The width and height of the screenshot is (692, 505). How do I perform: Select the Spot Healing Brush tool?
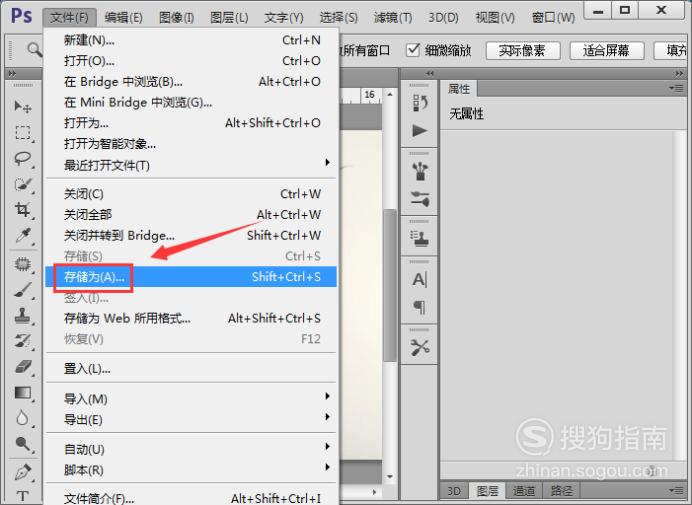pos(23,264)
